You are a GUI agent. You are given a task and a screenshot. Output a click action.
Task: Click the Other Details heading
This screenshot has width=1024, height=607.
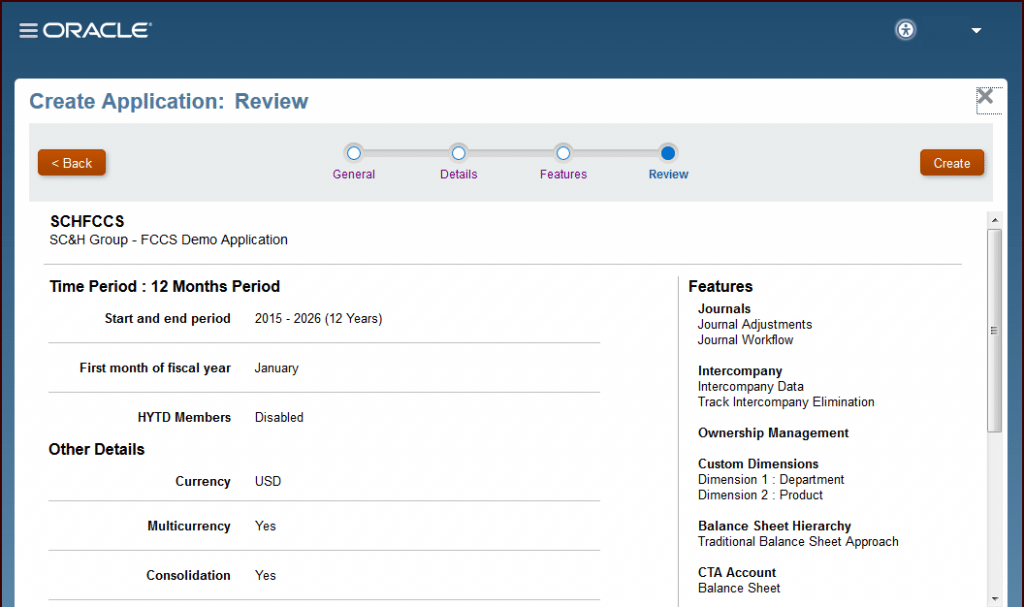click(97, 450)
